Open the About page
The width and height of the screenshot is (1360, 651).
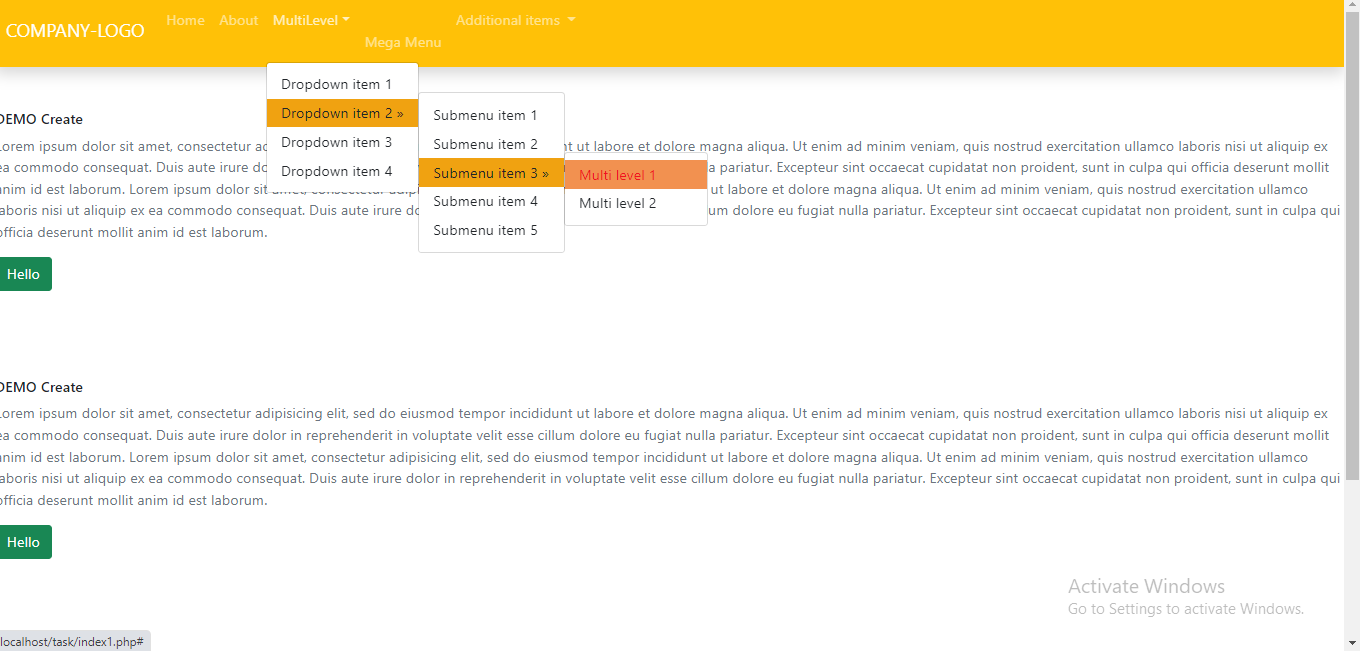pyautogui.click(x=238, y=19)
